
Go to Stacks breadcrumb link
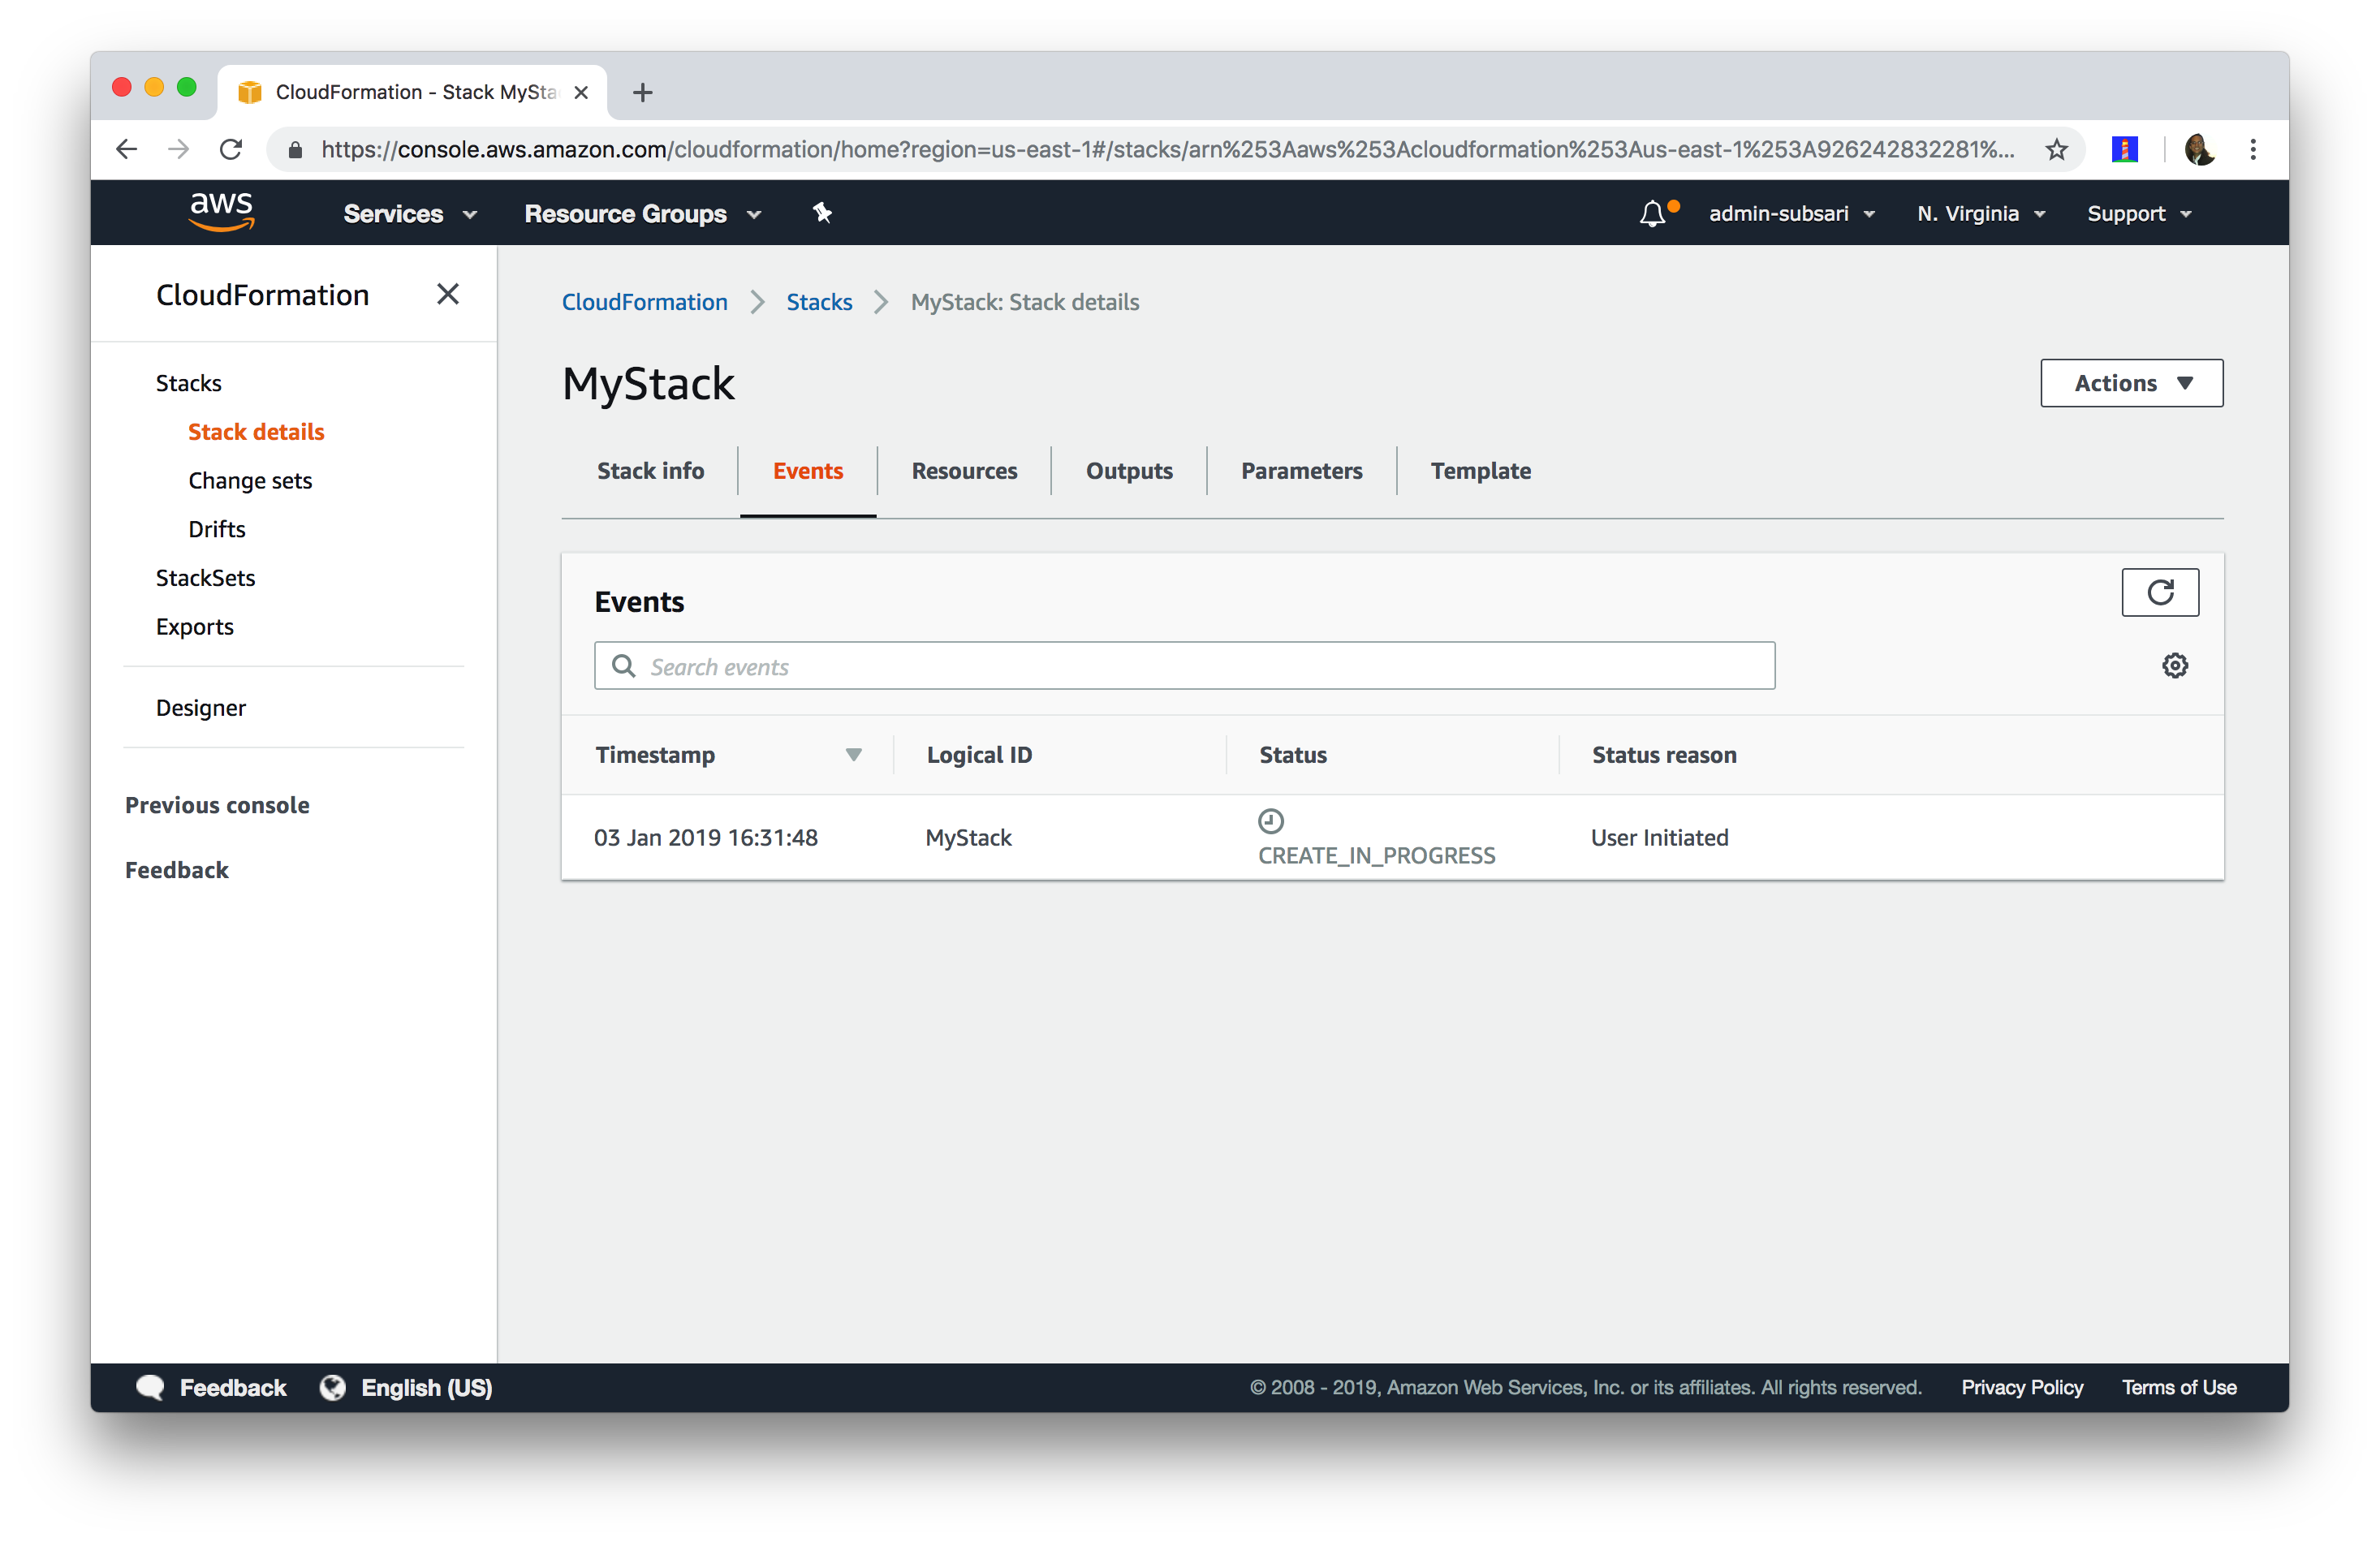tap(818, 302)
